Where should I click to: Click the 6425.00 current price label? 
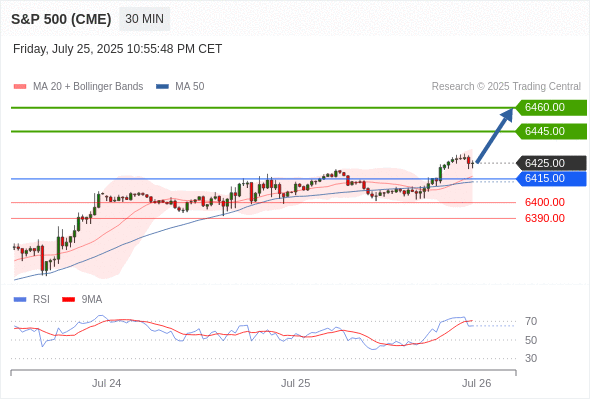551,163
